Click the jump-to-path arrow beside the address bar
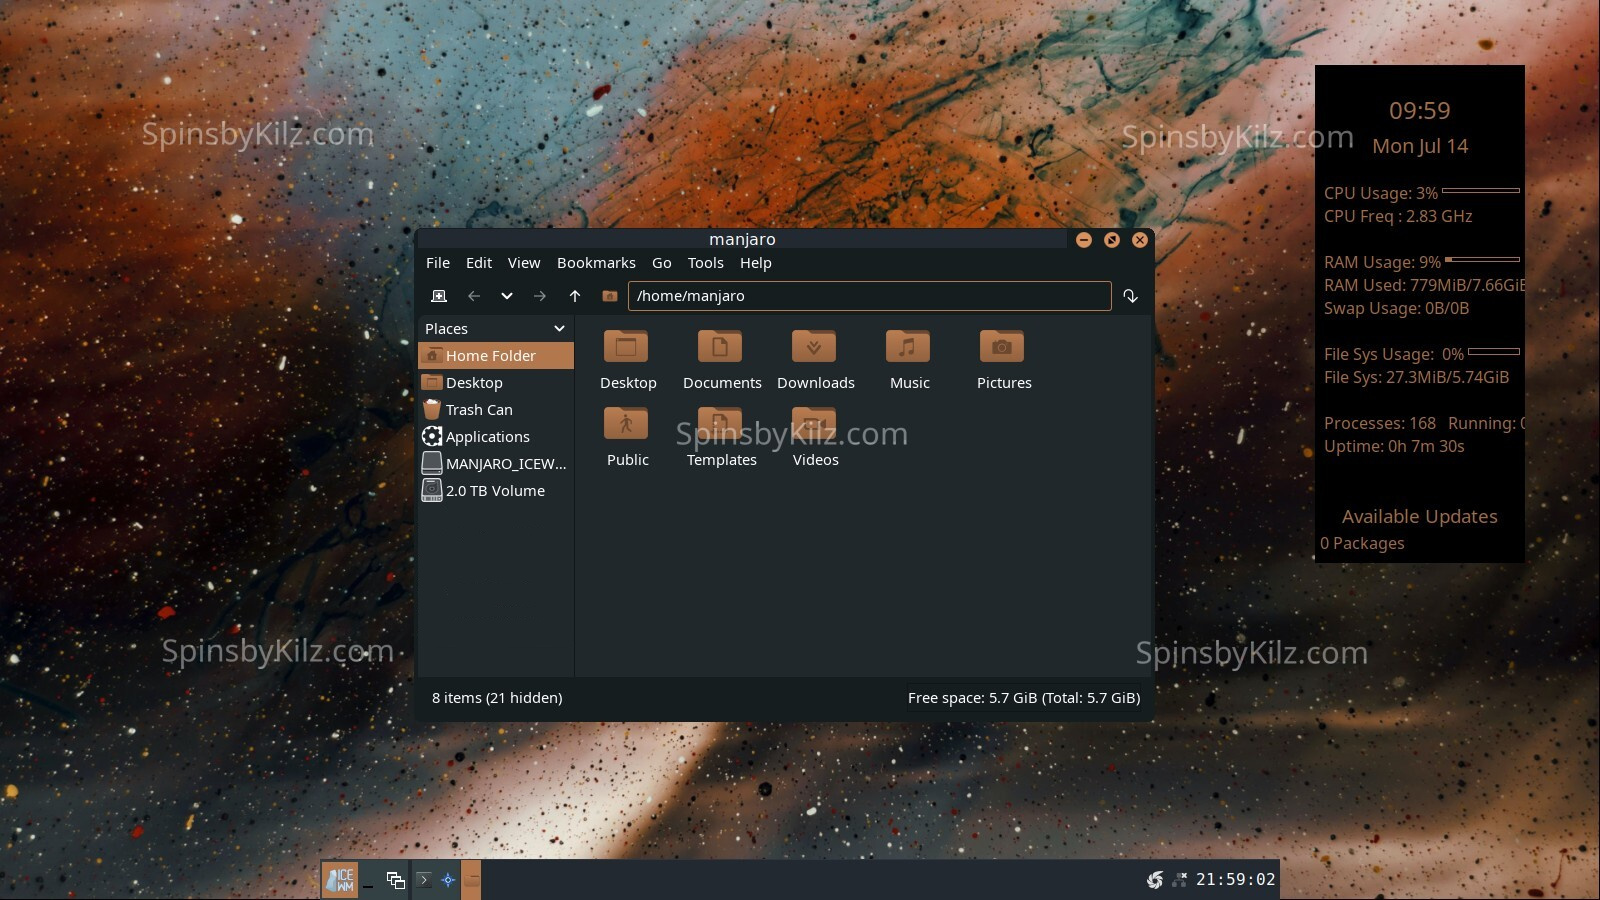The width and height of the screenshot is (1600, 900). (x=1131, y=296)
